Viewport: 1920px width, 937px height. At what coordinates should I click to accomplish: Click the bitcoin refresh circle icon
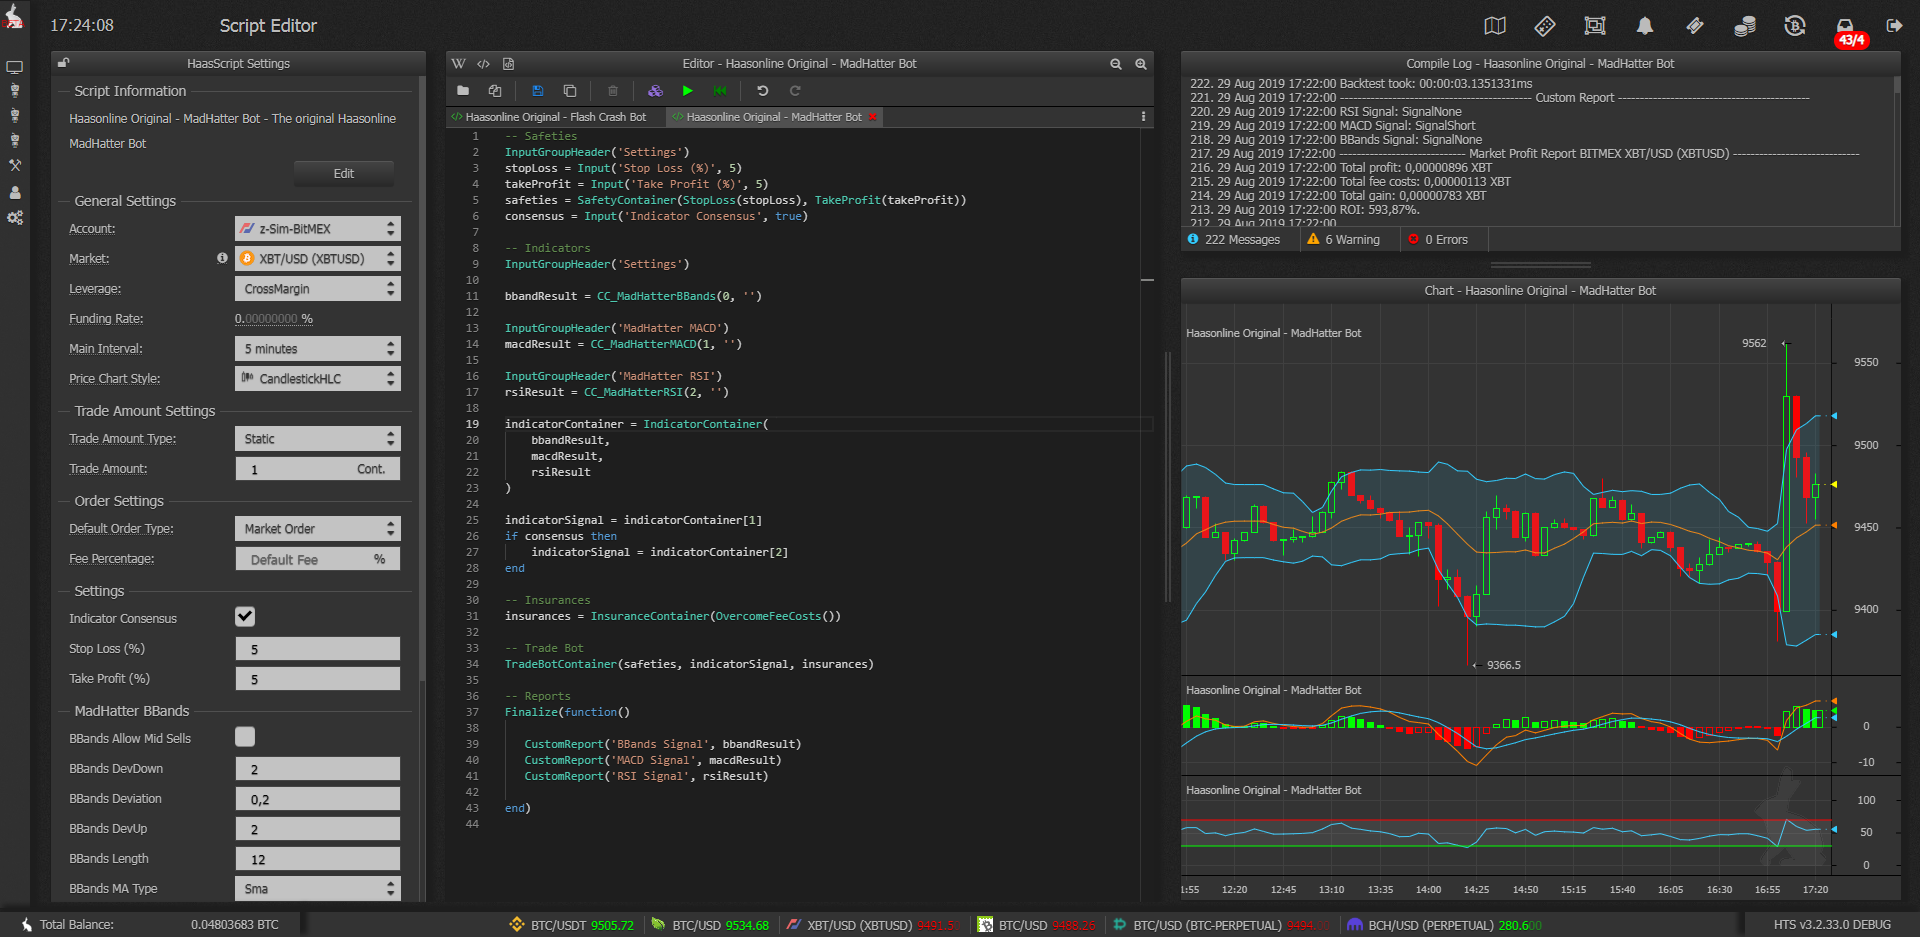[1795, 26]
